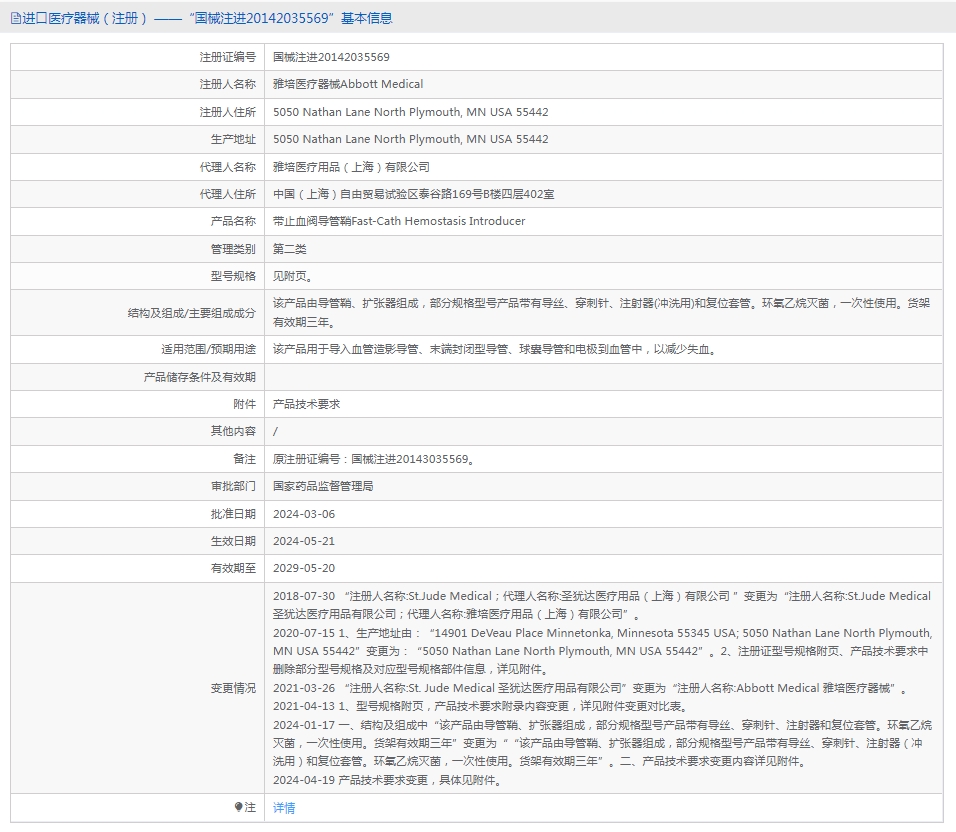956x832 pixels.
Task: Click the 型号规格 label
Action: 233,276
